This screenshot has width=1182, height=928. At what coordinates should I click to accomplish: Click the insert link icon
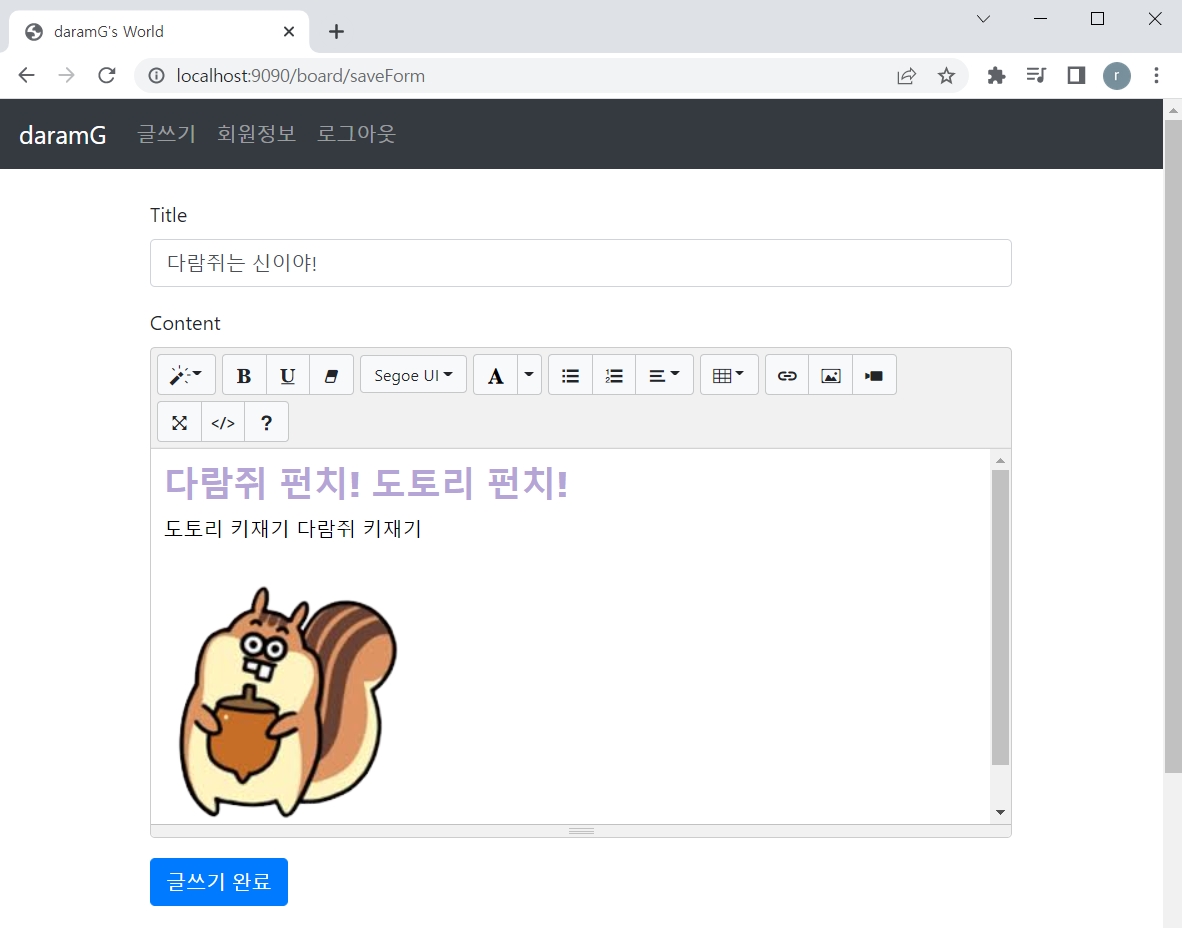point(787,375)
